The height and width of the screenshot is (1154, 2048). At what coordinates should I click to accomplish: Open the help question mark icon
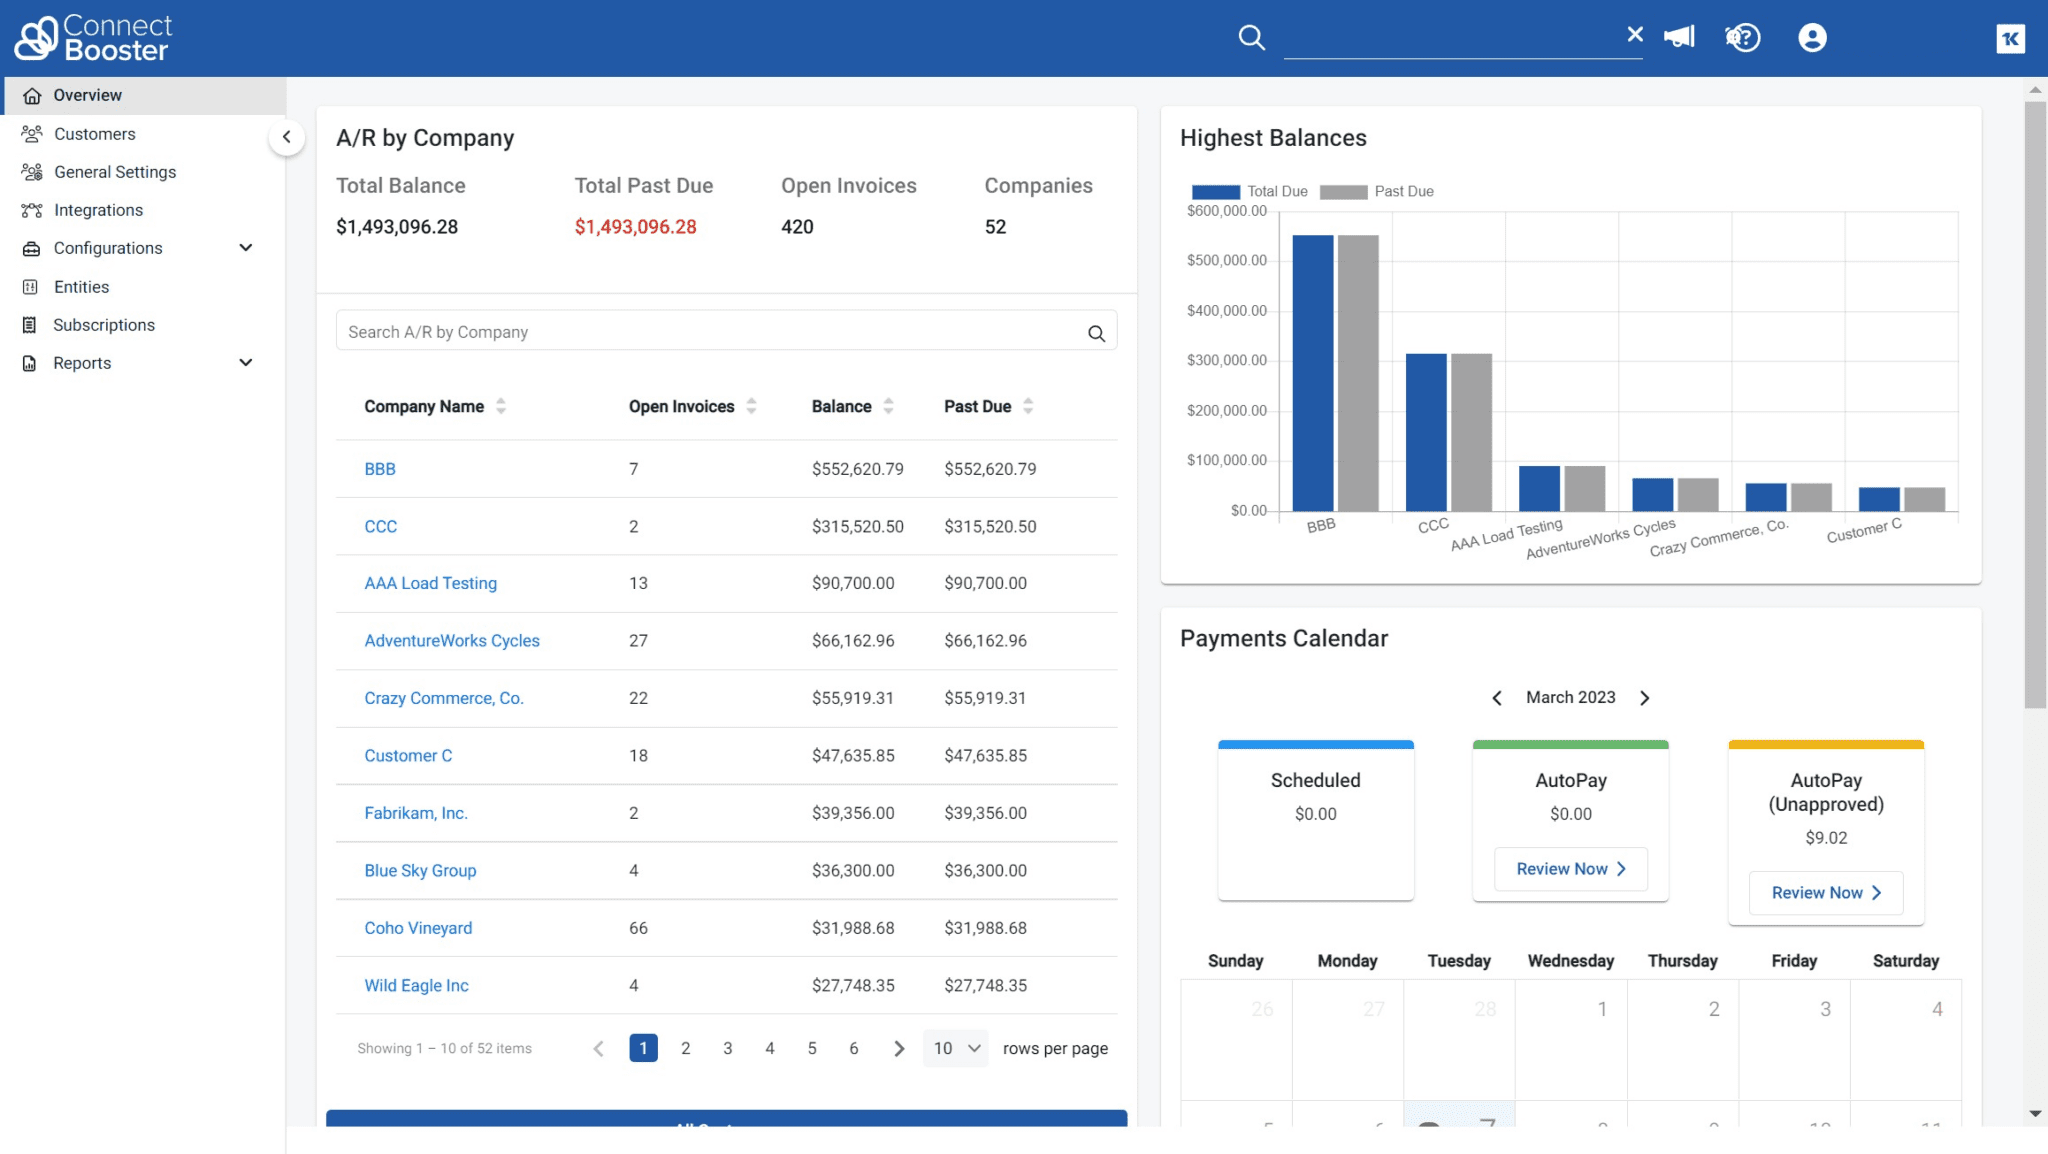tap(1743, 37)
